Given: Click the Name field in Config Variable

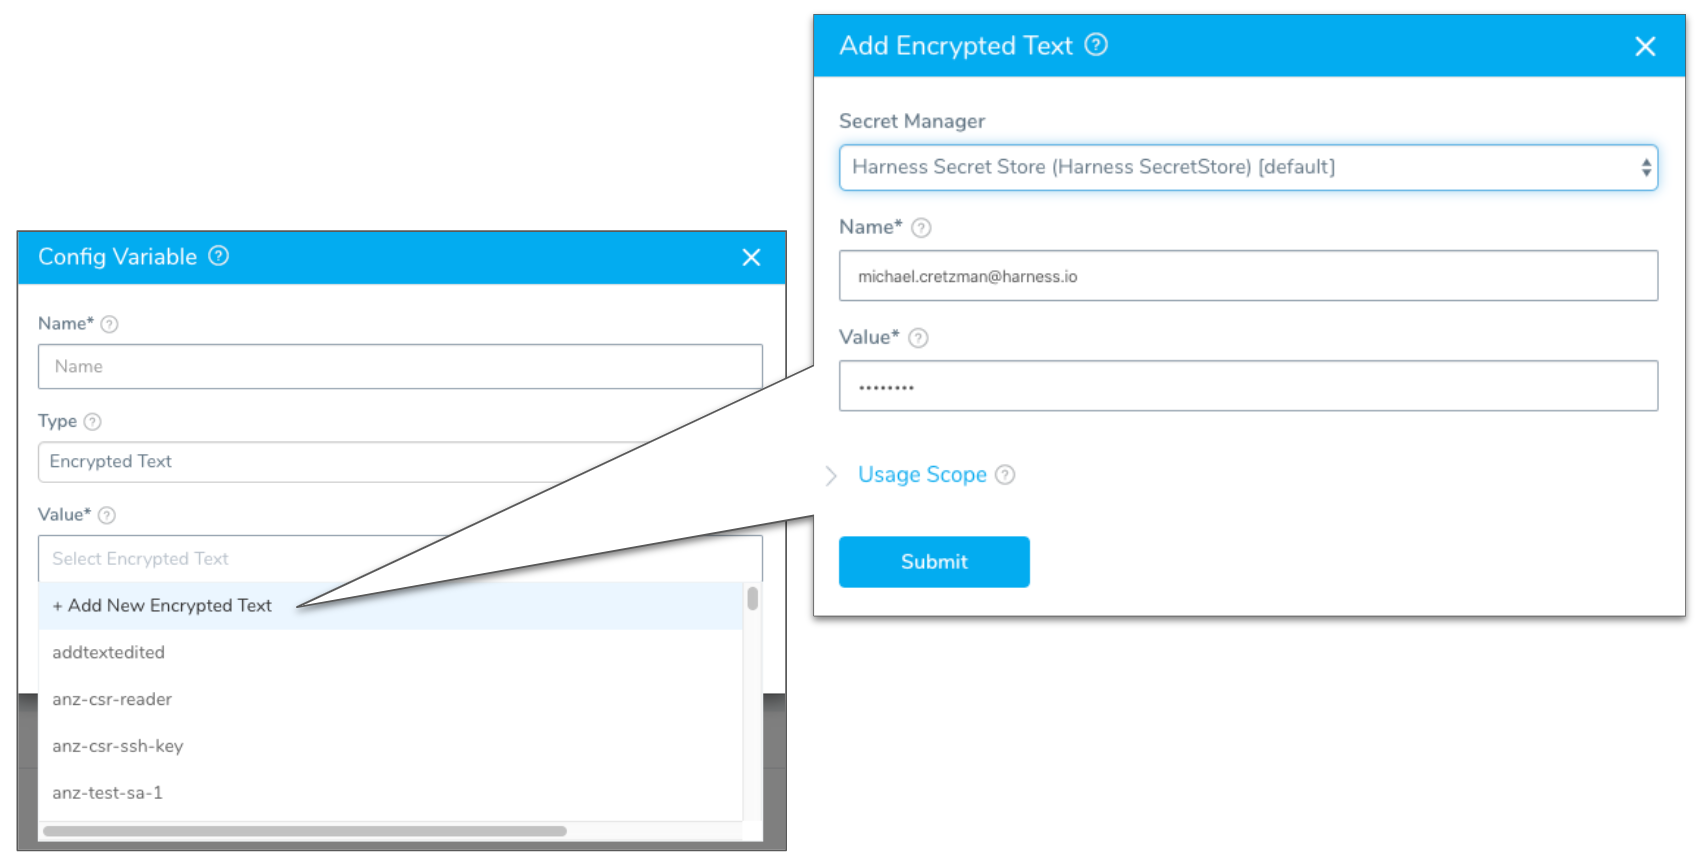Looking at the screenshot, I should click(400, 367).
